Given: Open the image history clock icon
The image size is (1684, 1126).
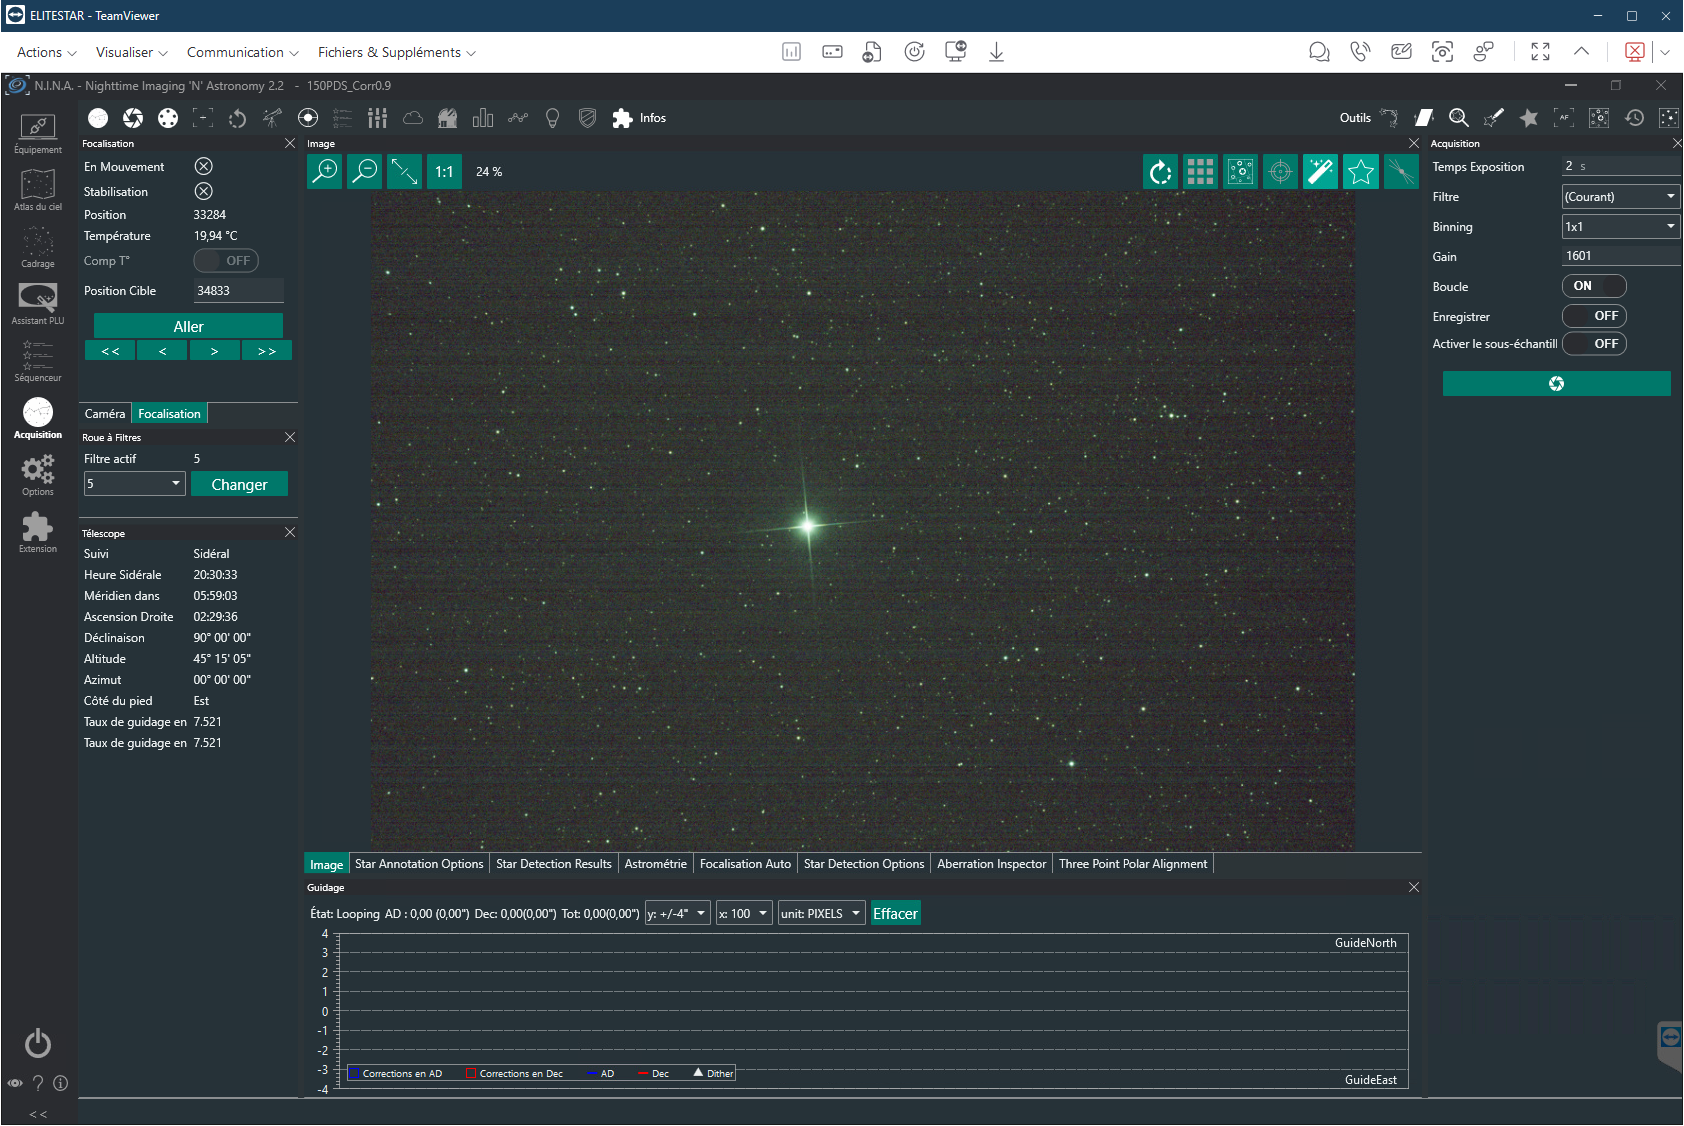Looking at the screenshot, I should (x=1634, y=118).
